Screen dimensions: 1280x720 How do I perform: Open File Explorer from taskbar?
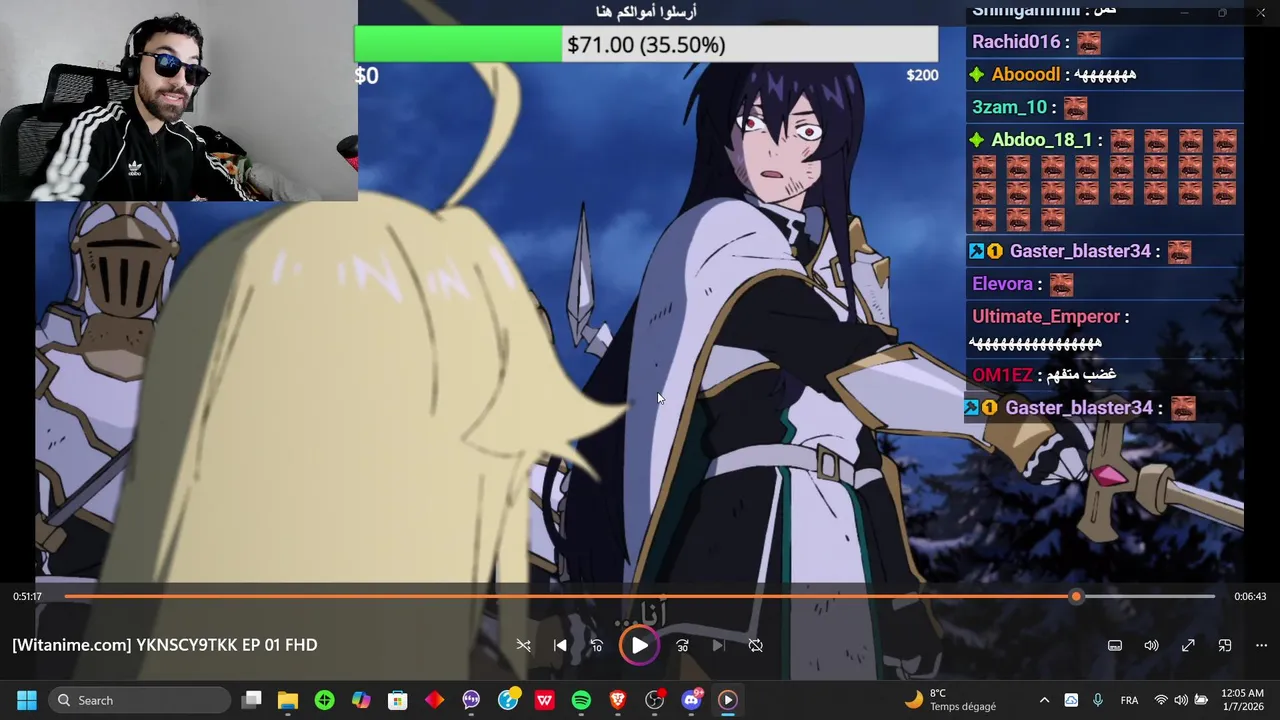click(x=288, y=700)
